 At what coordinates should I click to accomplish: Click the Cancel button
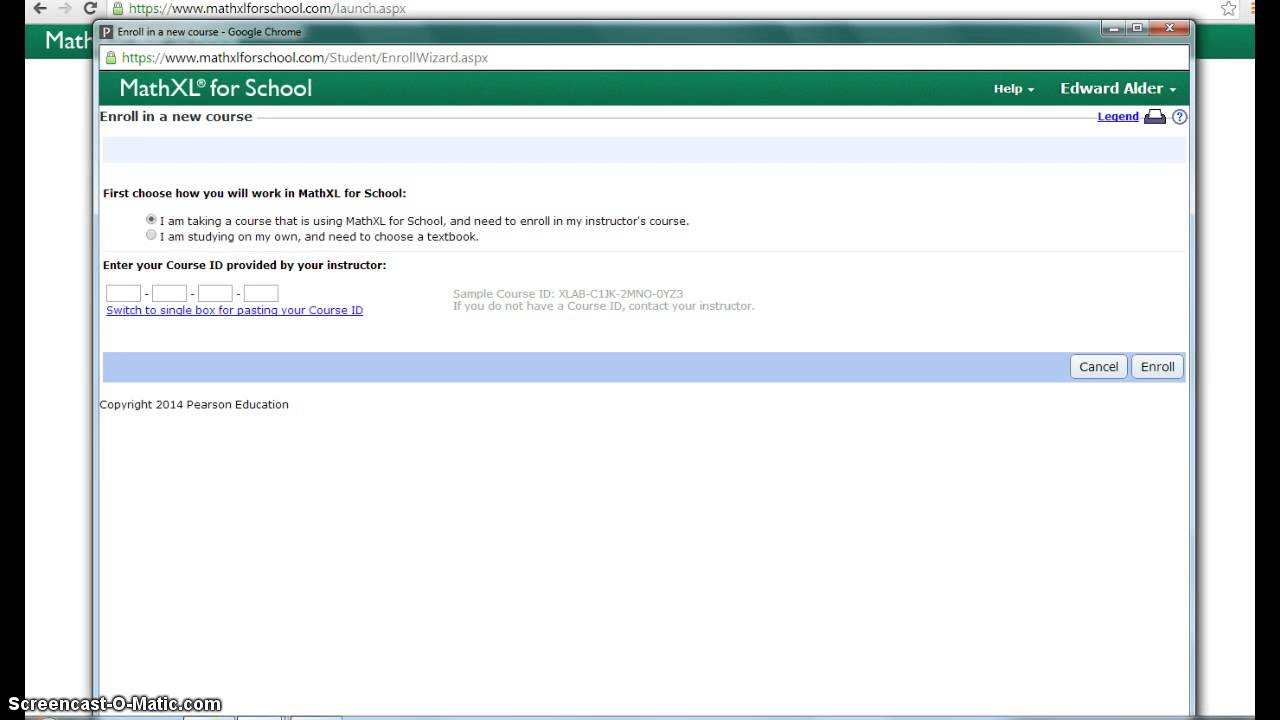pyautogui.click(x=1098, y=367)
